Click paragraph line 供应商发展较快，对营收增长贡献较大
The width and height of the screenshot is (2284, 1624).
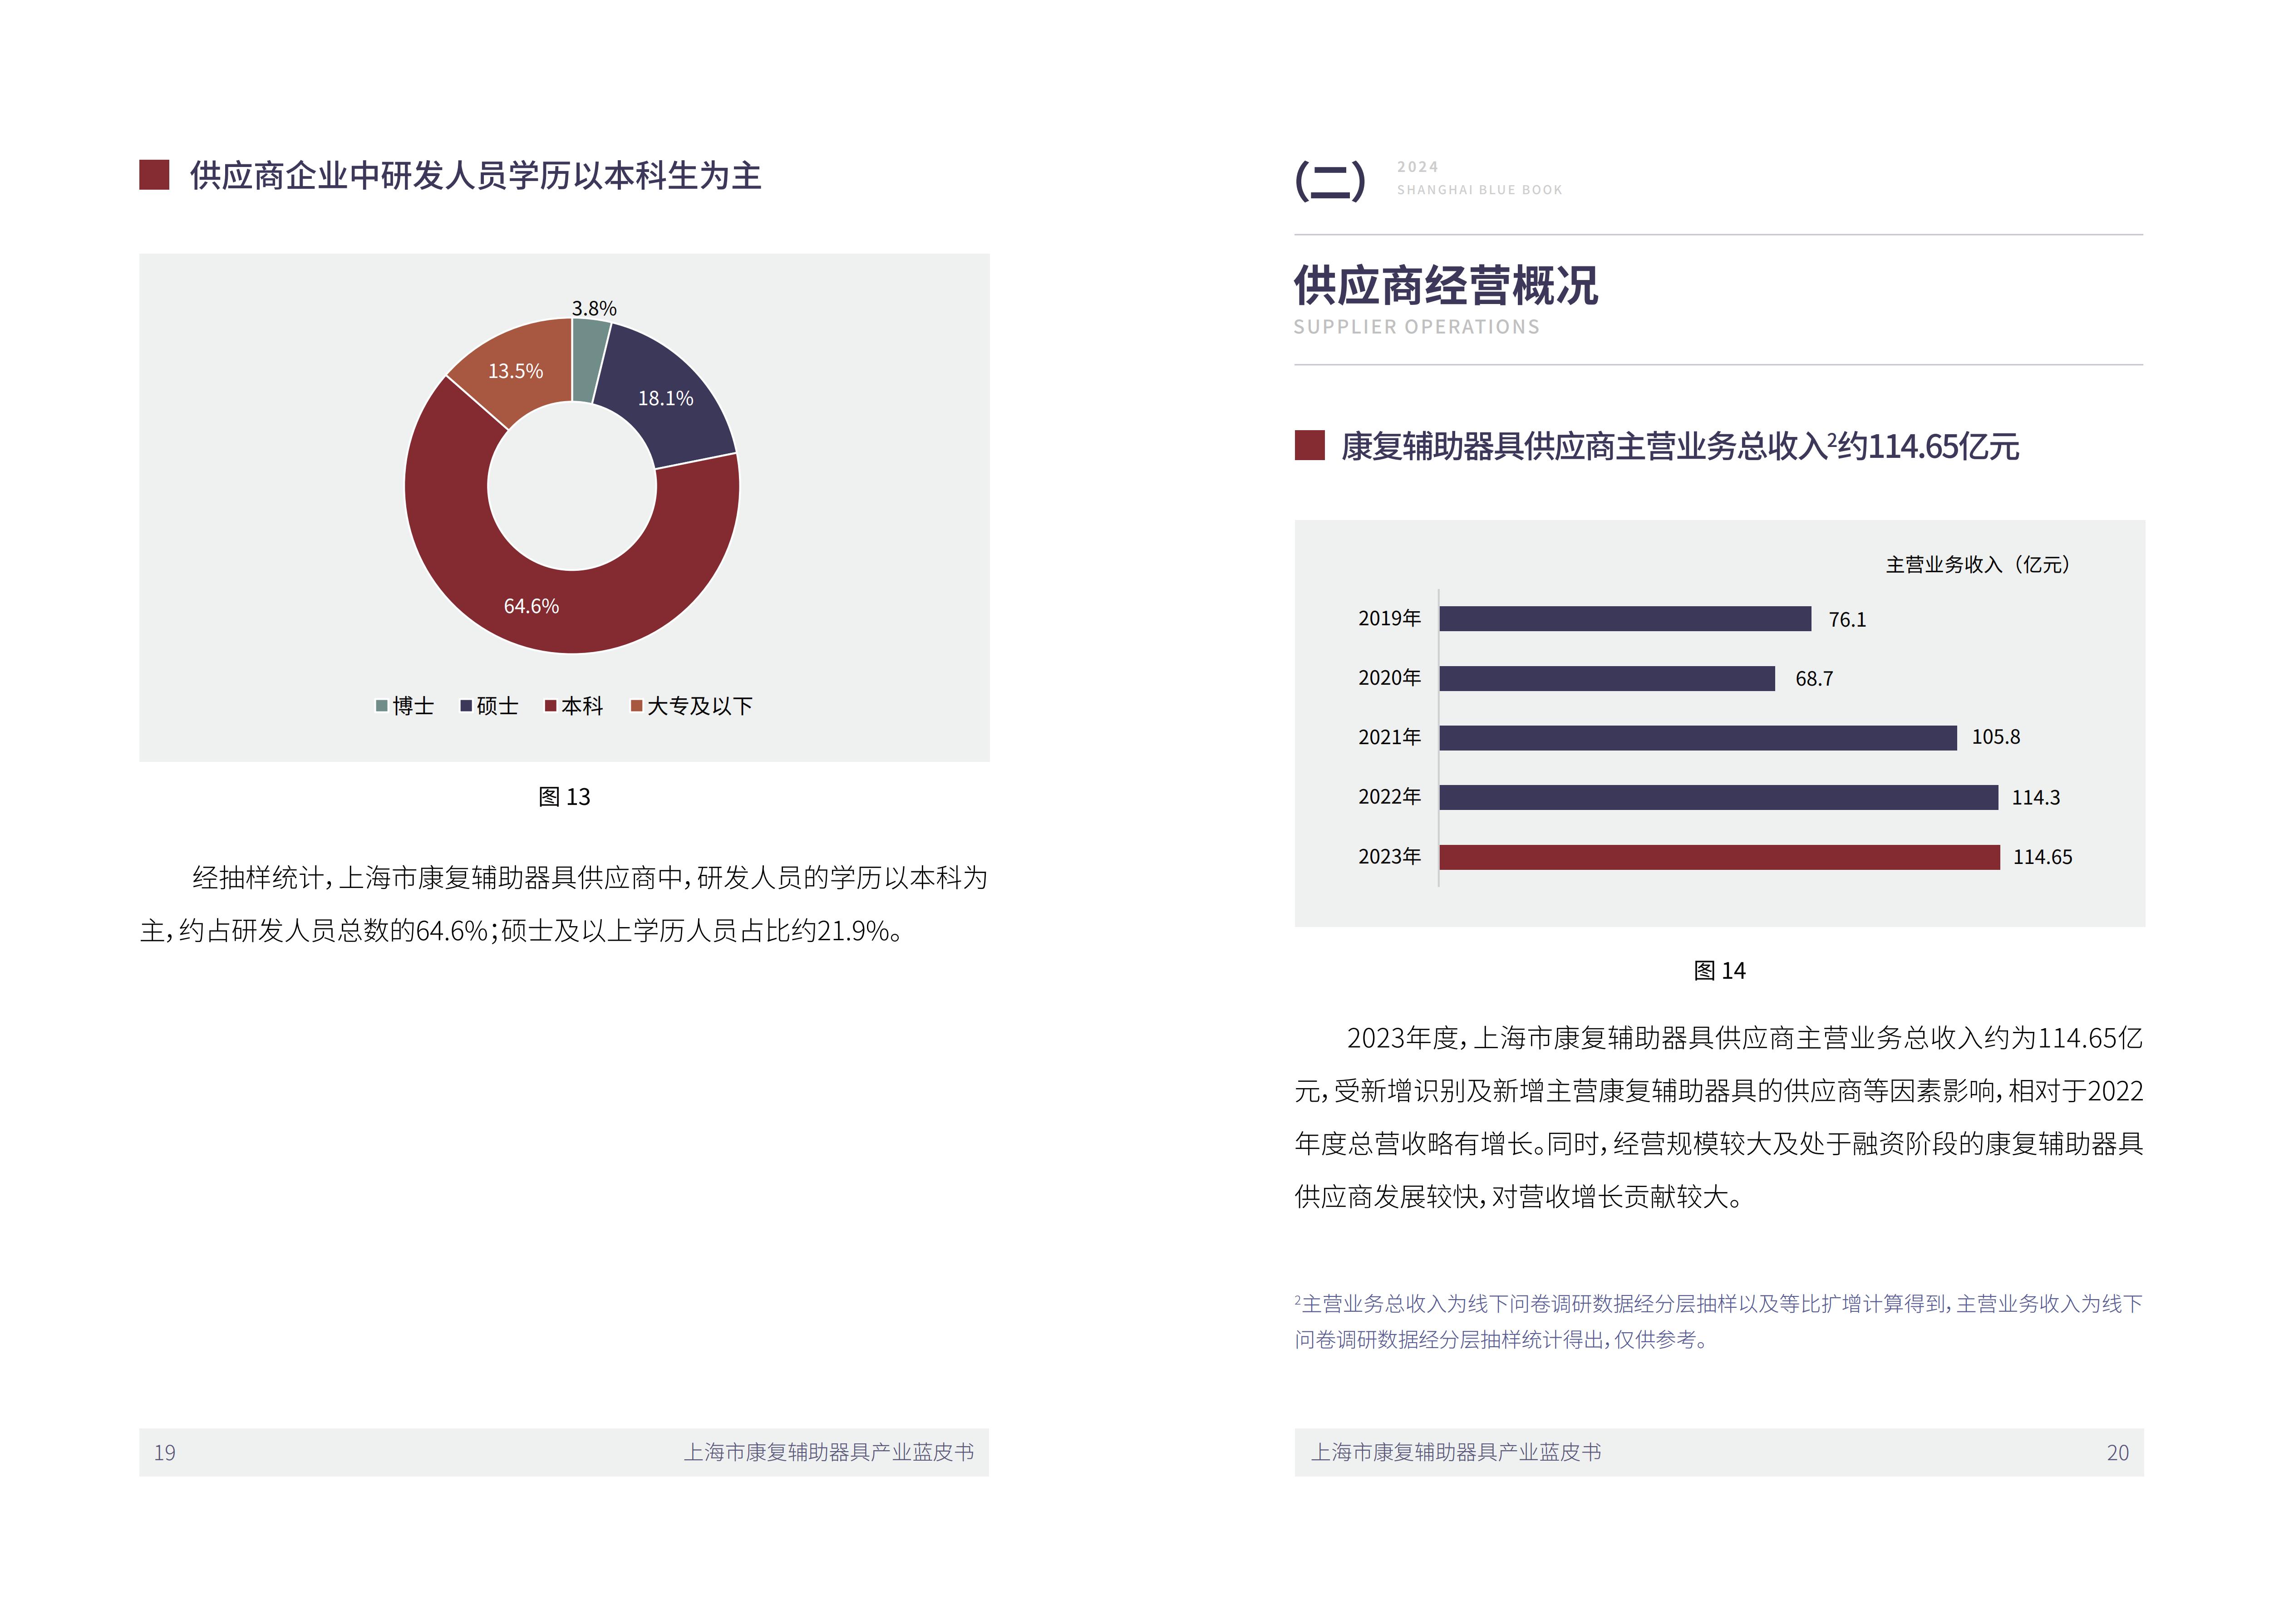1518,1197
